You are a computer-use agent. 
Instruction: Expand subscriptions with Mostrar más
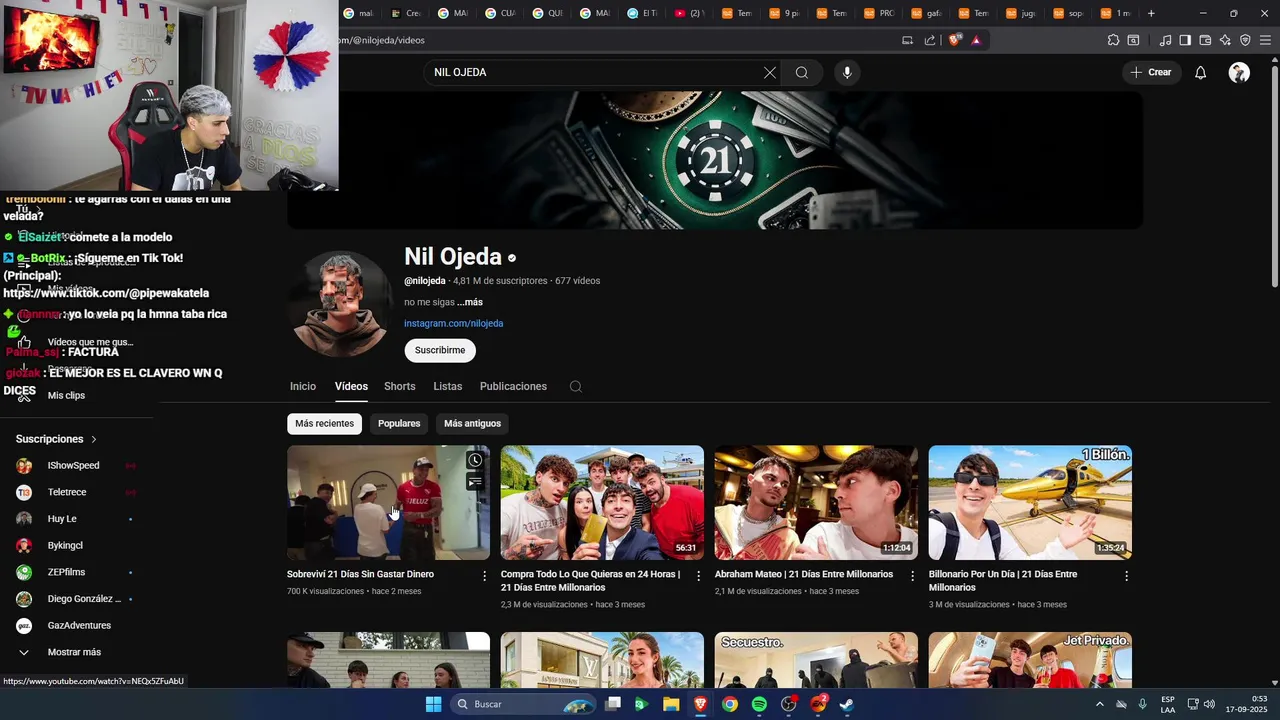pos(74,652)
